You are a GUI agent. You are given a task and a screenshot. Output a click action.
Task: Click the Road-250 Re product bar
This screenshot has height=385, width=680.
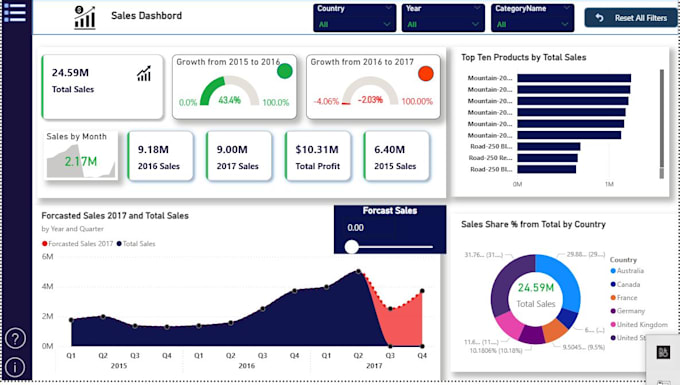tap(547, 158)
